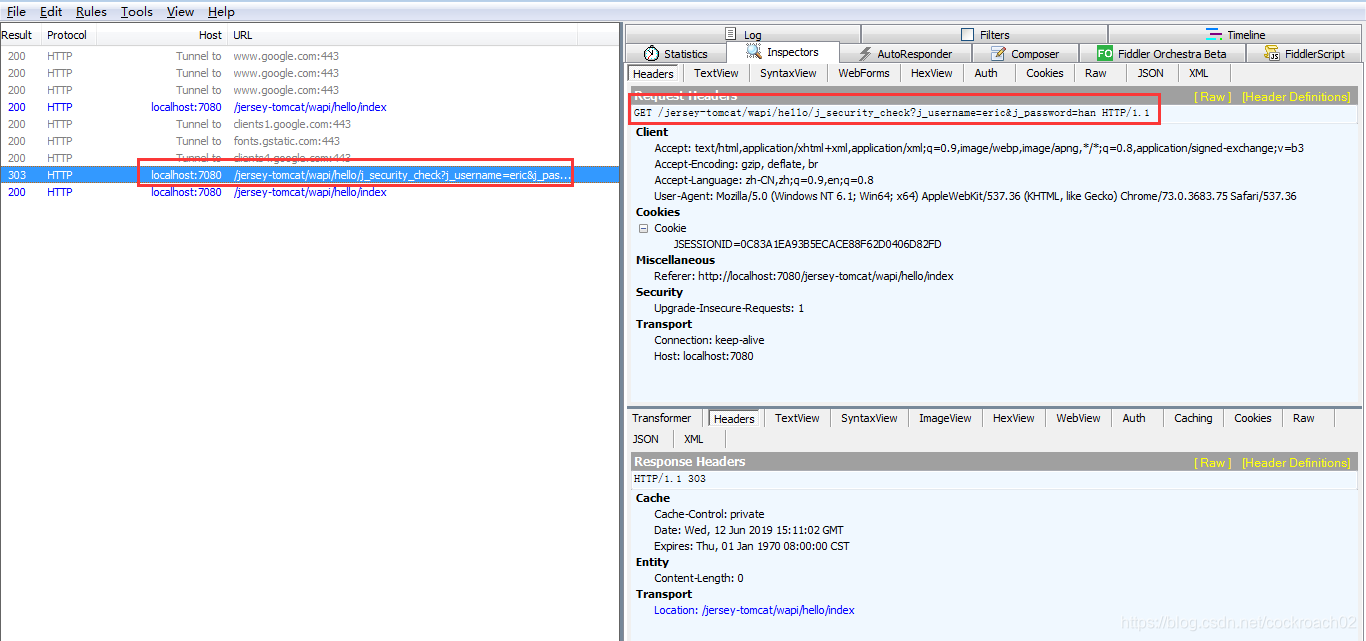The width and height of the screenshot is (1366, 641).
Task: Open the Rules menu
Action: pyautogui.click(x=91, y=12)
